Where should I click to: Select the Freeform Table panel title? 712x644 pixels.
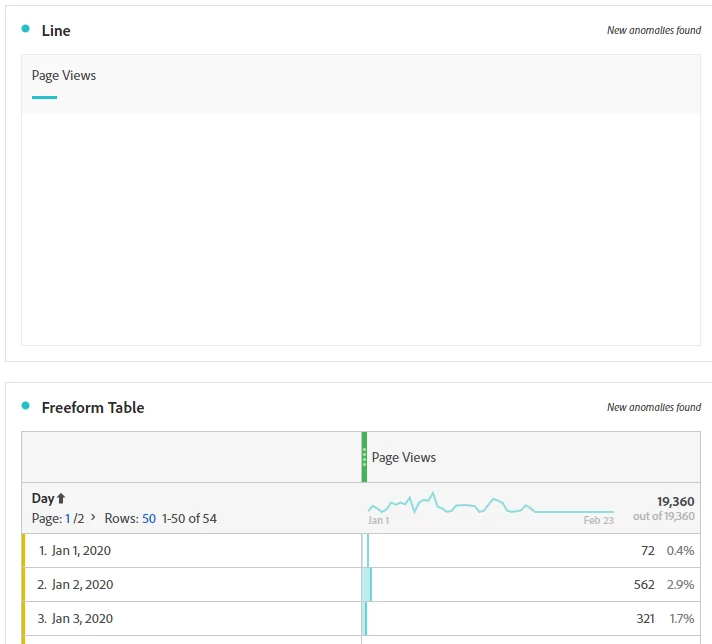pyautogui.click(x=93, y=407)
